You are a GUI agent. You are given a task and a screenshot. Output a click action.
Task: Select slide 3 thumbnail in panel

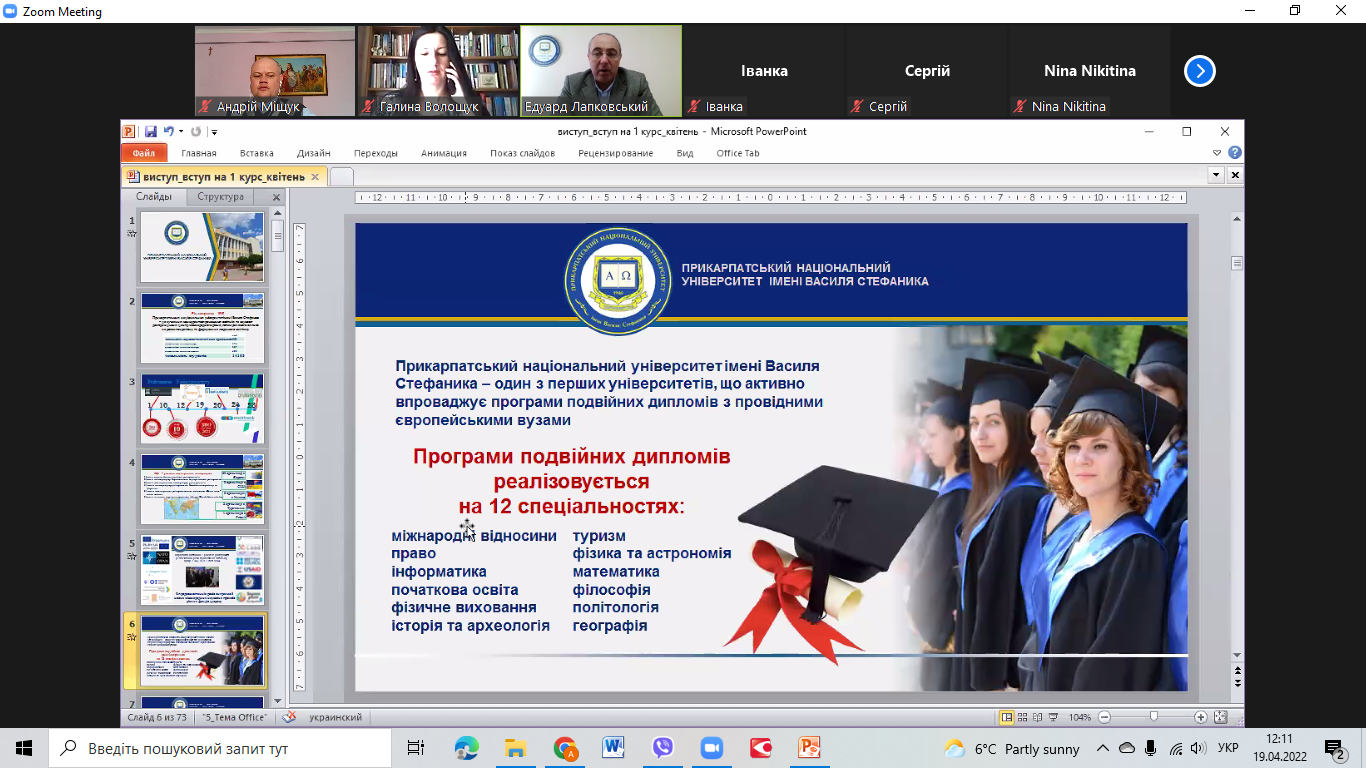(x=202, y=409)
